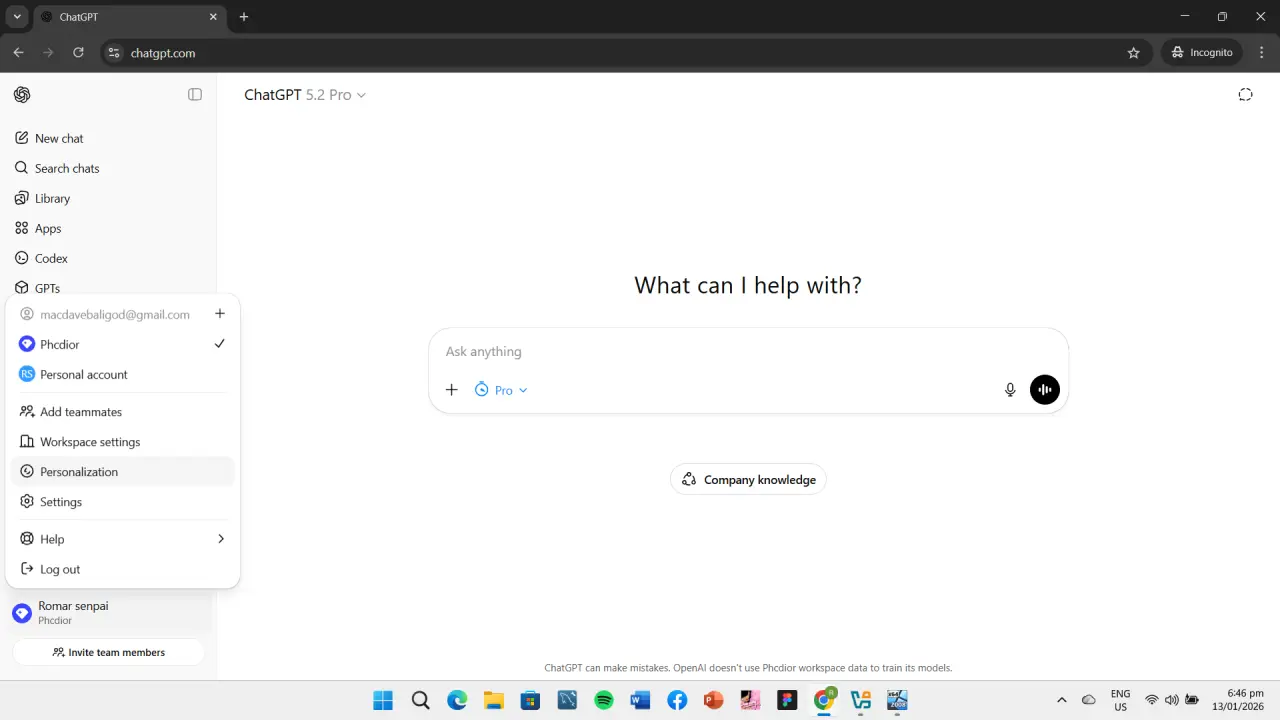This screenshot has height=720, width=1280.
Task: Open Search chats
Action: pyautogui.click(x=108, y=168)
